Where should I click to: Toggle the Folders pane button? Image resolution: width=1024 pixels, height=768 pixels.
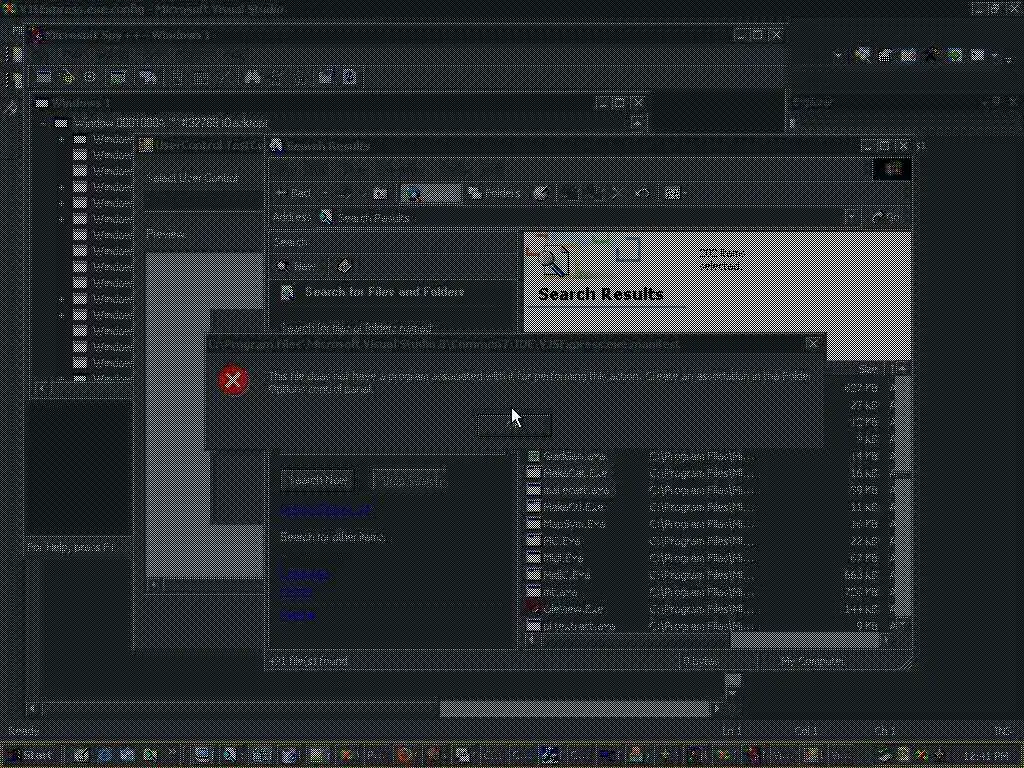[x=494, y=193]
